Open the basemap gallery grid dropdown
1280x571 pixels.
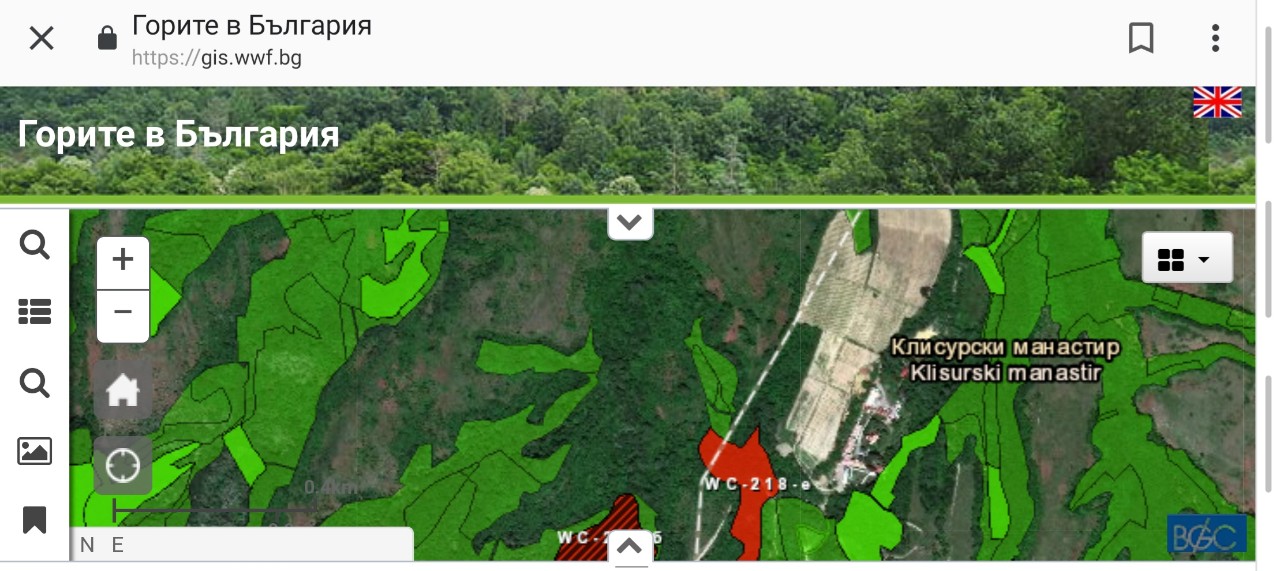pos(1187,259)
